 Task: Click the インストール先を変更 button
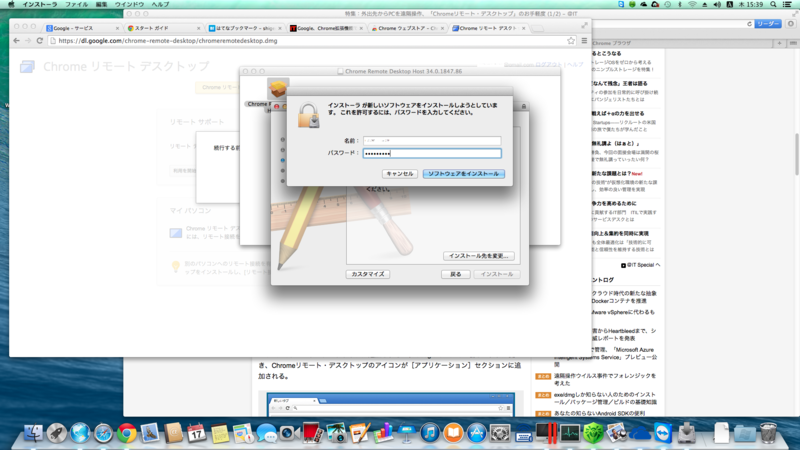tap(478, 256)
